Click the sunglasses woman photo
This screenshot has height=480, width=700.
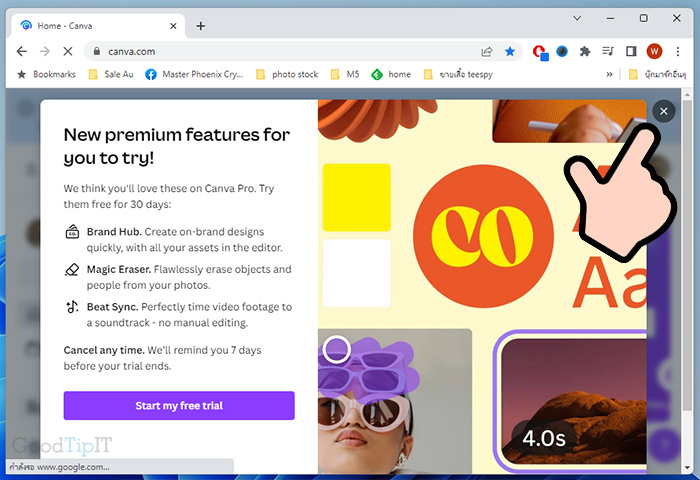pyautogui.click(x=395, y=401)
